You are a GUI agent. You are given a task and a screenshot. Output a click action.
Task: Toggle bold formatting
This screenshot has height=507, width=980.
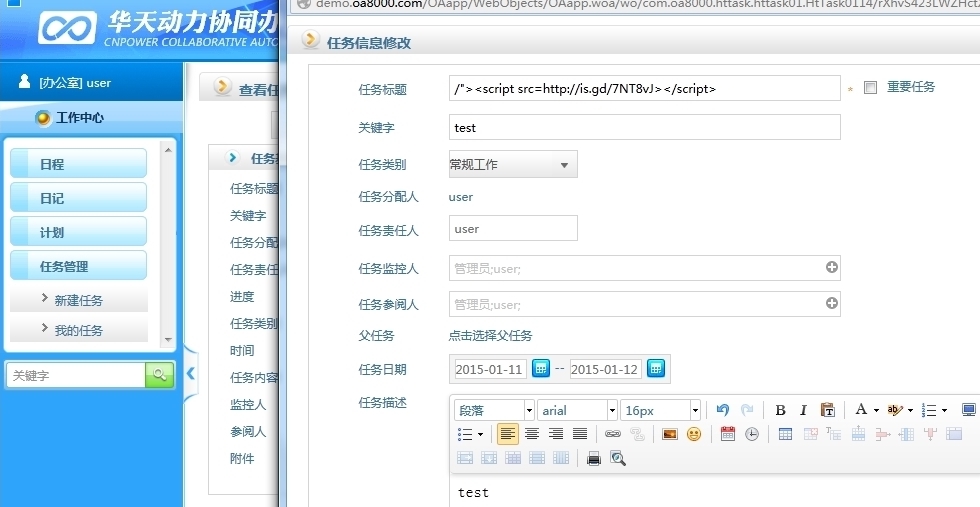point(780,410)
